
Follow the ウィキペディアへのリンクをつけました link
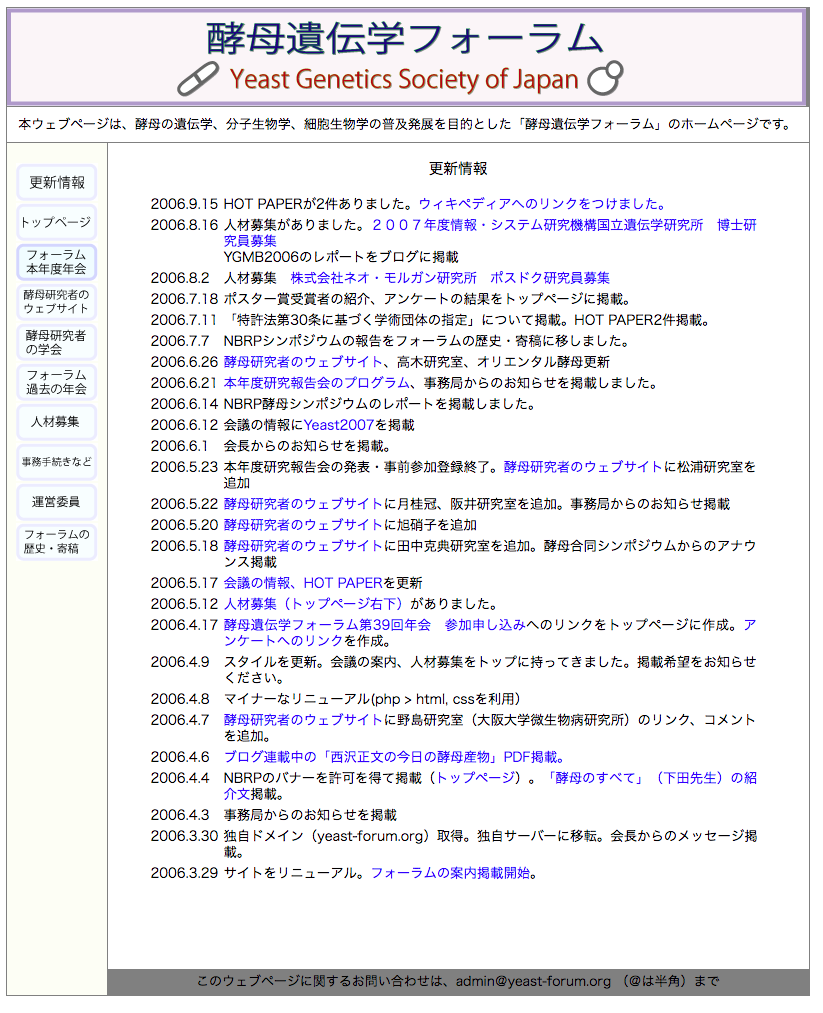(x=541, y=204)
